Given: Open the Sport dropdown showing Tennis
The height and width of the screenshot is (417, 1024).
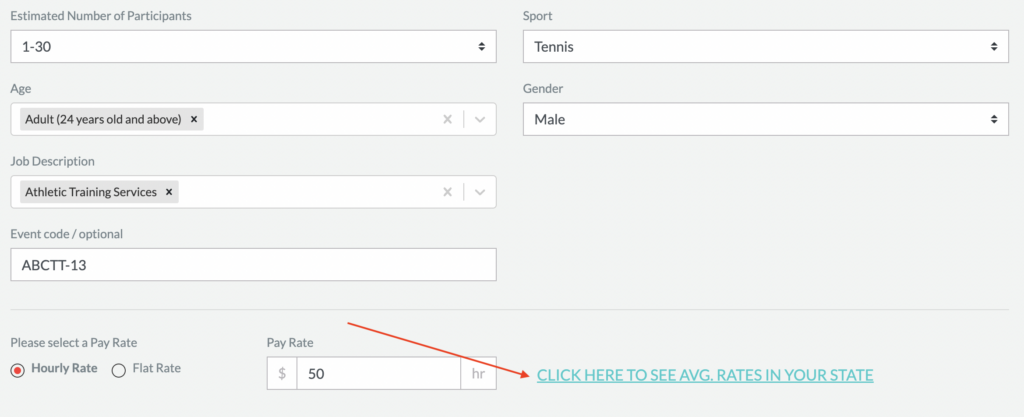Looking at the screenshot, I should 766,46.
